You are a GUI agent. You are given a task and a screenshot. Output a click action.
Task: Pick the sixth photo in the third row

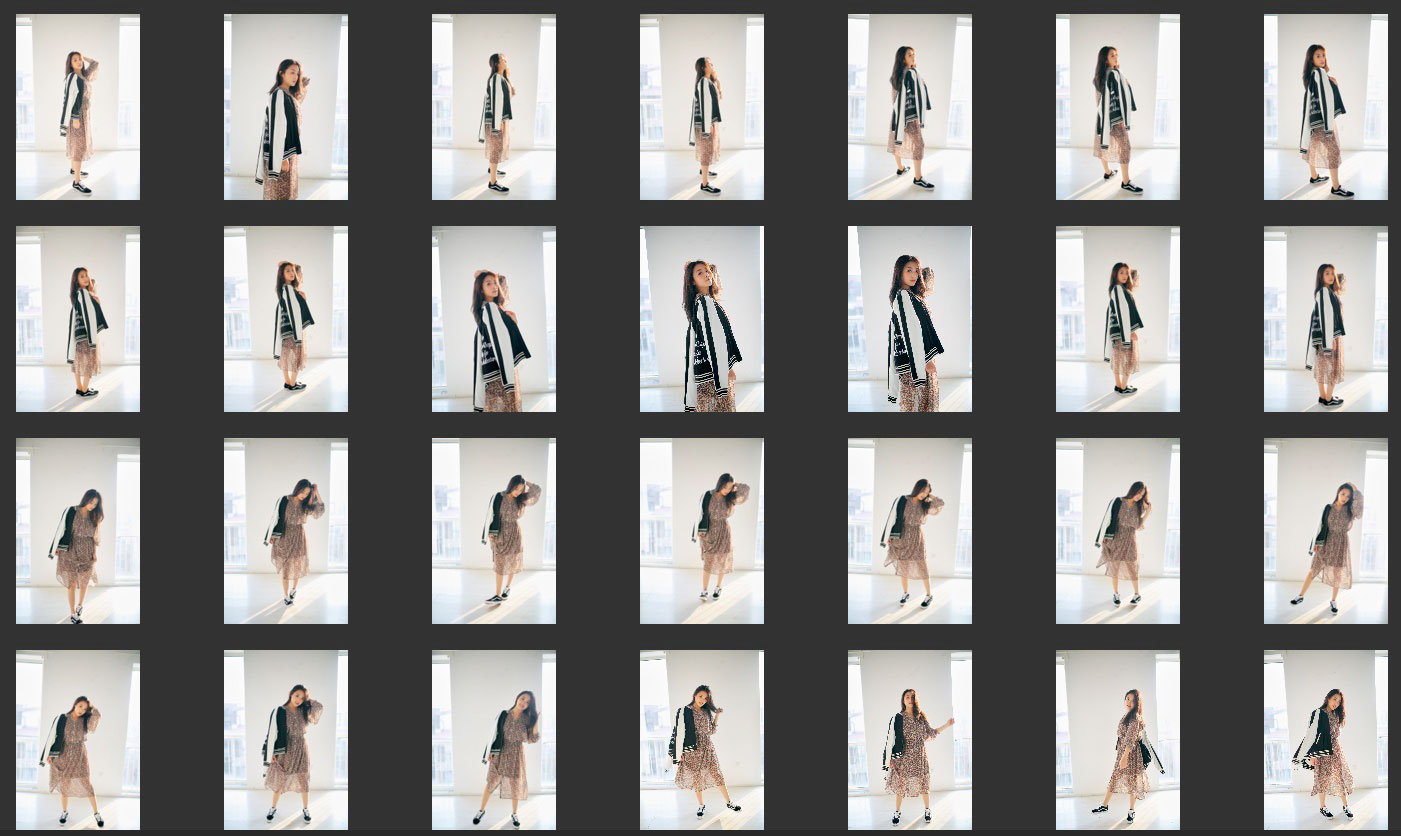click(x=1118, y=531)
